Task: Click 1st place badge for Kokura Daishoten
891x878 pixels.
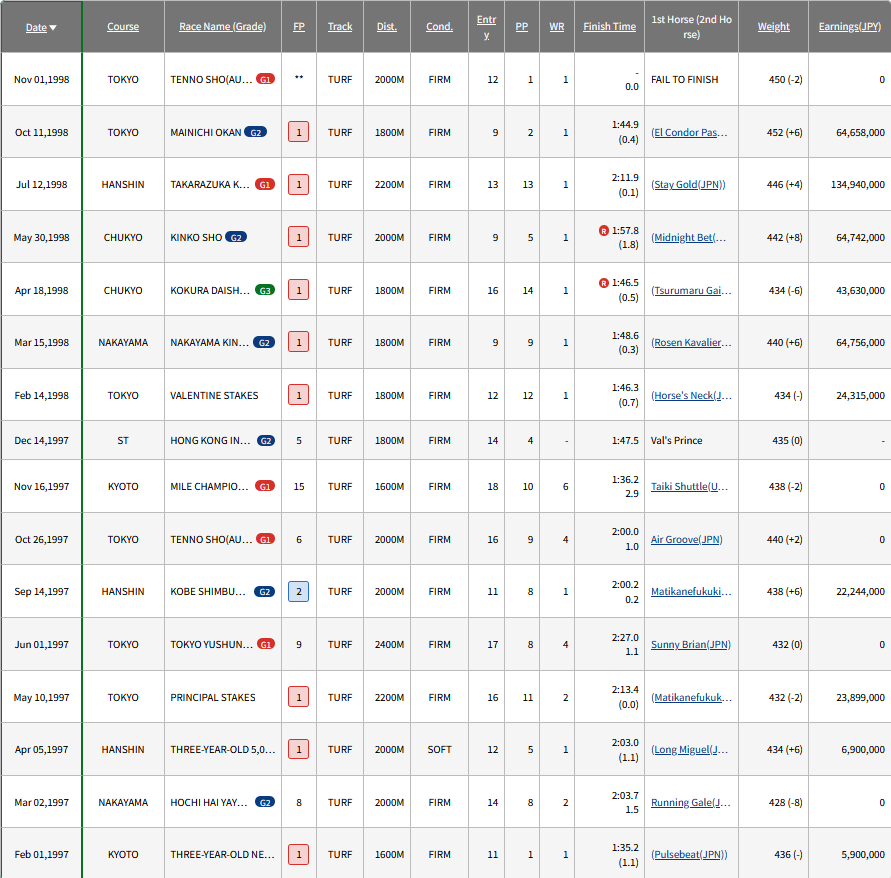Action: (299, 290)
